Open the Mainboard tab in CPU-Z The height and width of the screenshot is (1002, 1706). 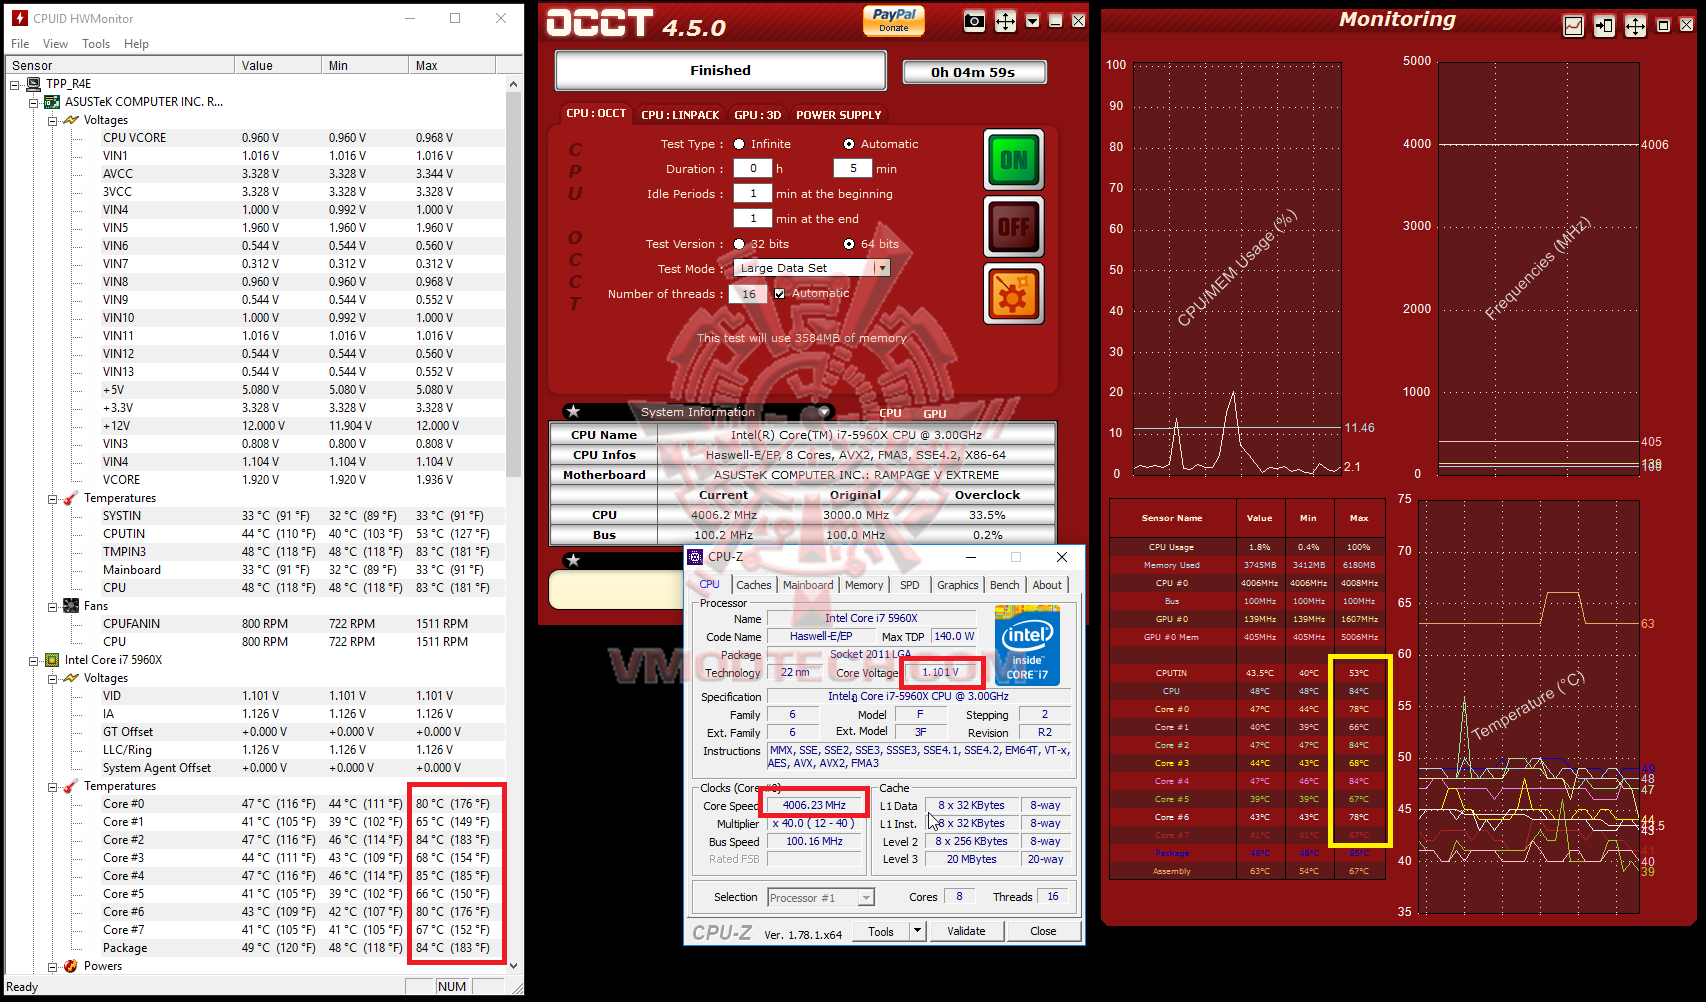(808, 585)
